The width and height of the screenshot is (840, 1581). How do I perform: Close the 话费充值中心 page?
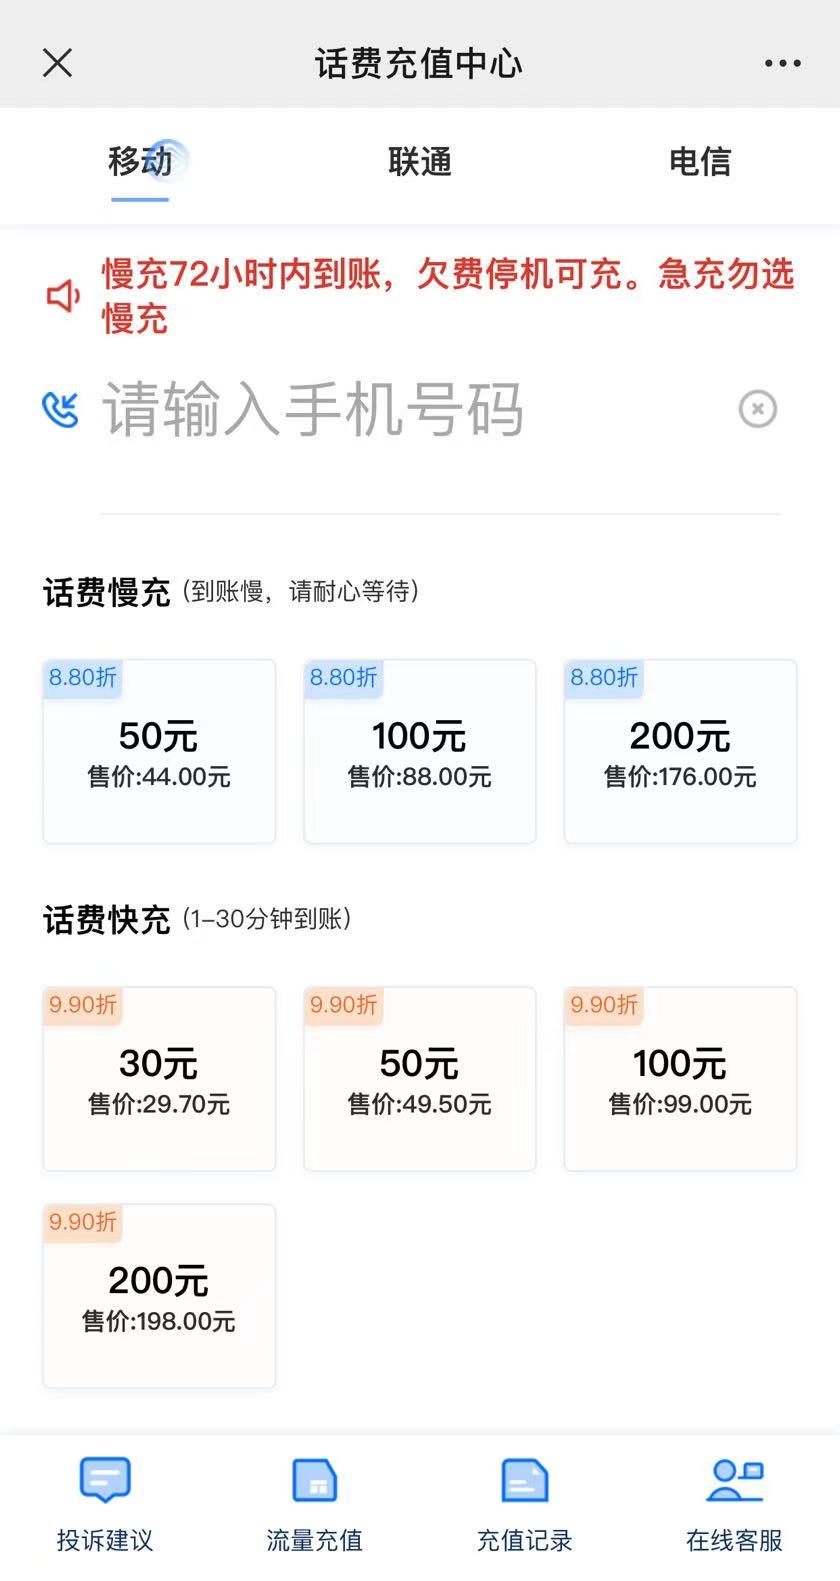(x=58, y=64)
